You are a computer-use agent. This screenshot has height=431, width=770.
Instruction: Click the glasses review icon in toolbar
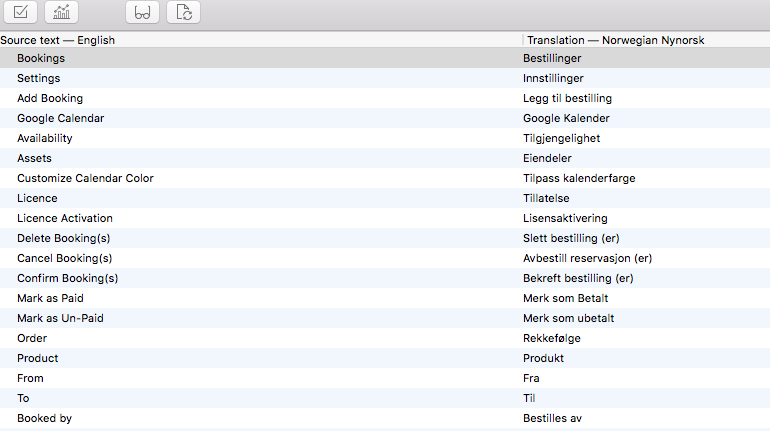click(x=143, y=13)
